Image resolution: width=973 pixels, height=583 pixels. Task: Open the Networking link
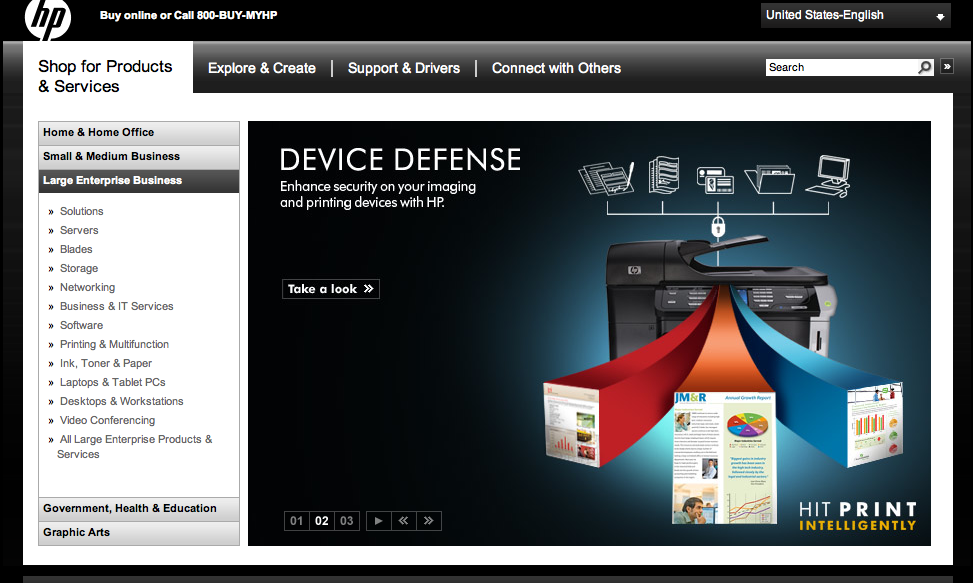click(x=87, y=287)
